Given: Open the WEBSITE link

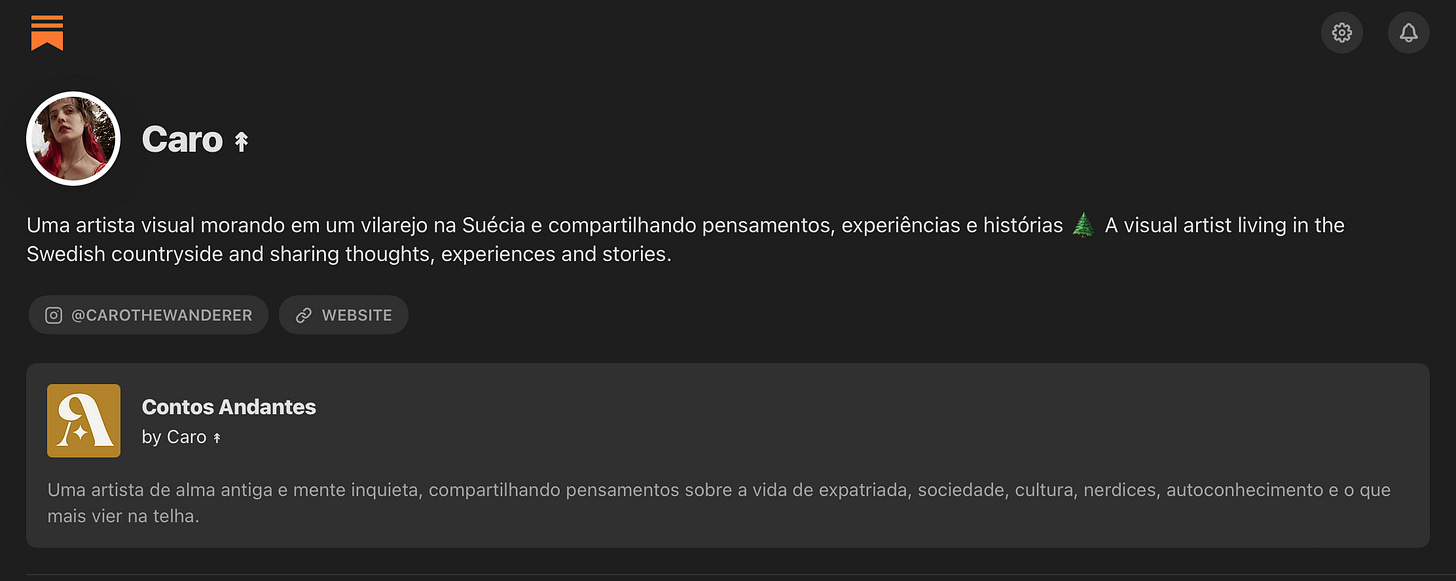Looking at the screenshot, I should coord(343,314).
